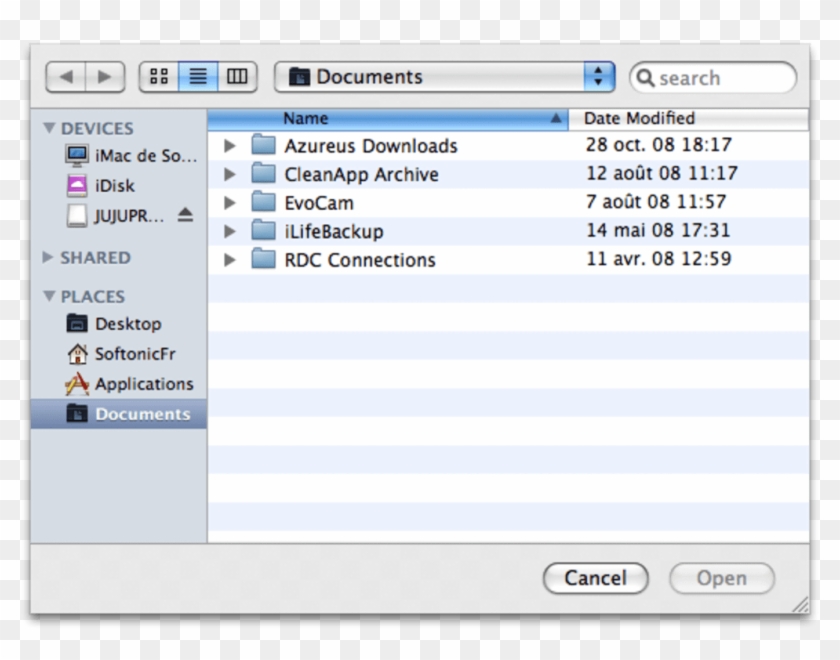
Task: Click the date 7 août 08 11:57
Action: [656, 201]
